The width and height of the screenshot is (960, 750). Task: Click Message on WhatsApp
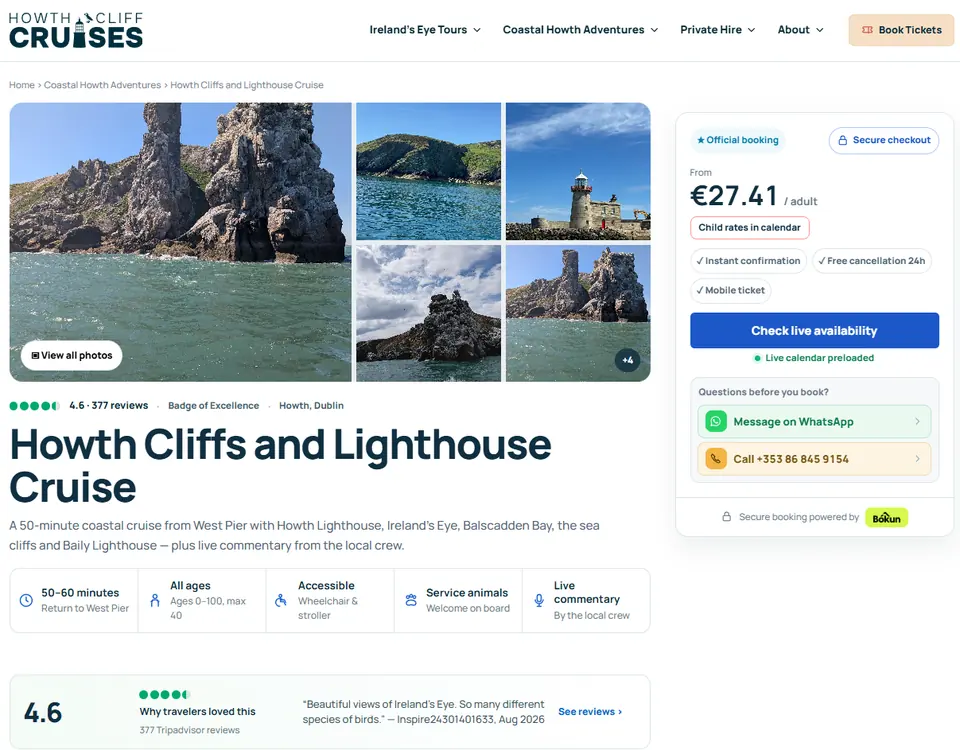coord(814,421)
